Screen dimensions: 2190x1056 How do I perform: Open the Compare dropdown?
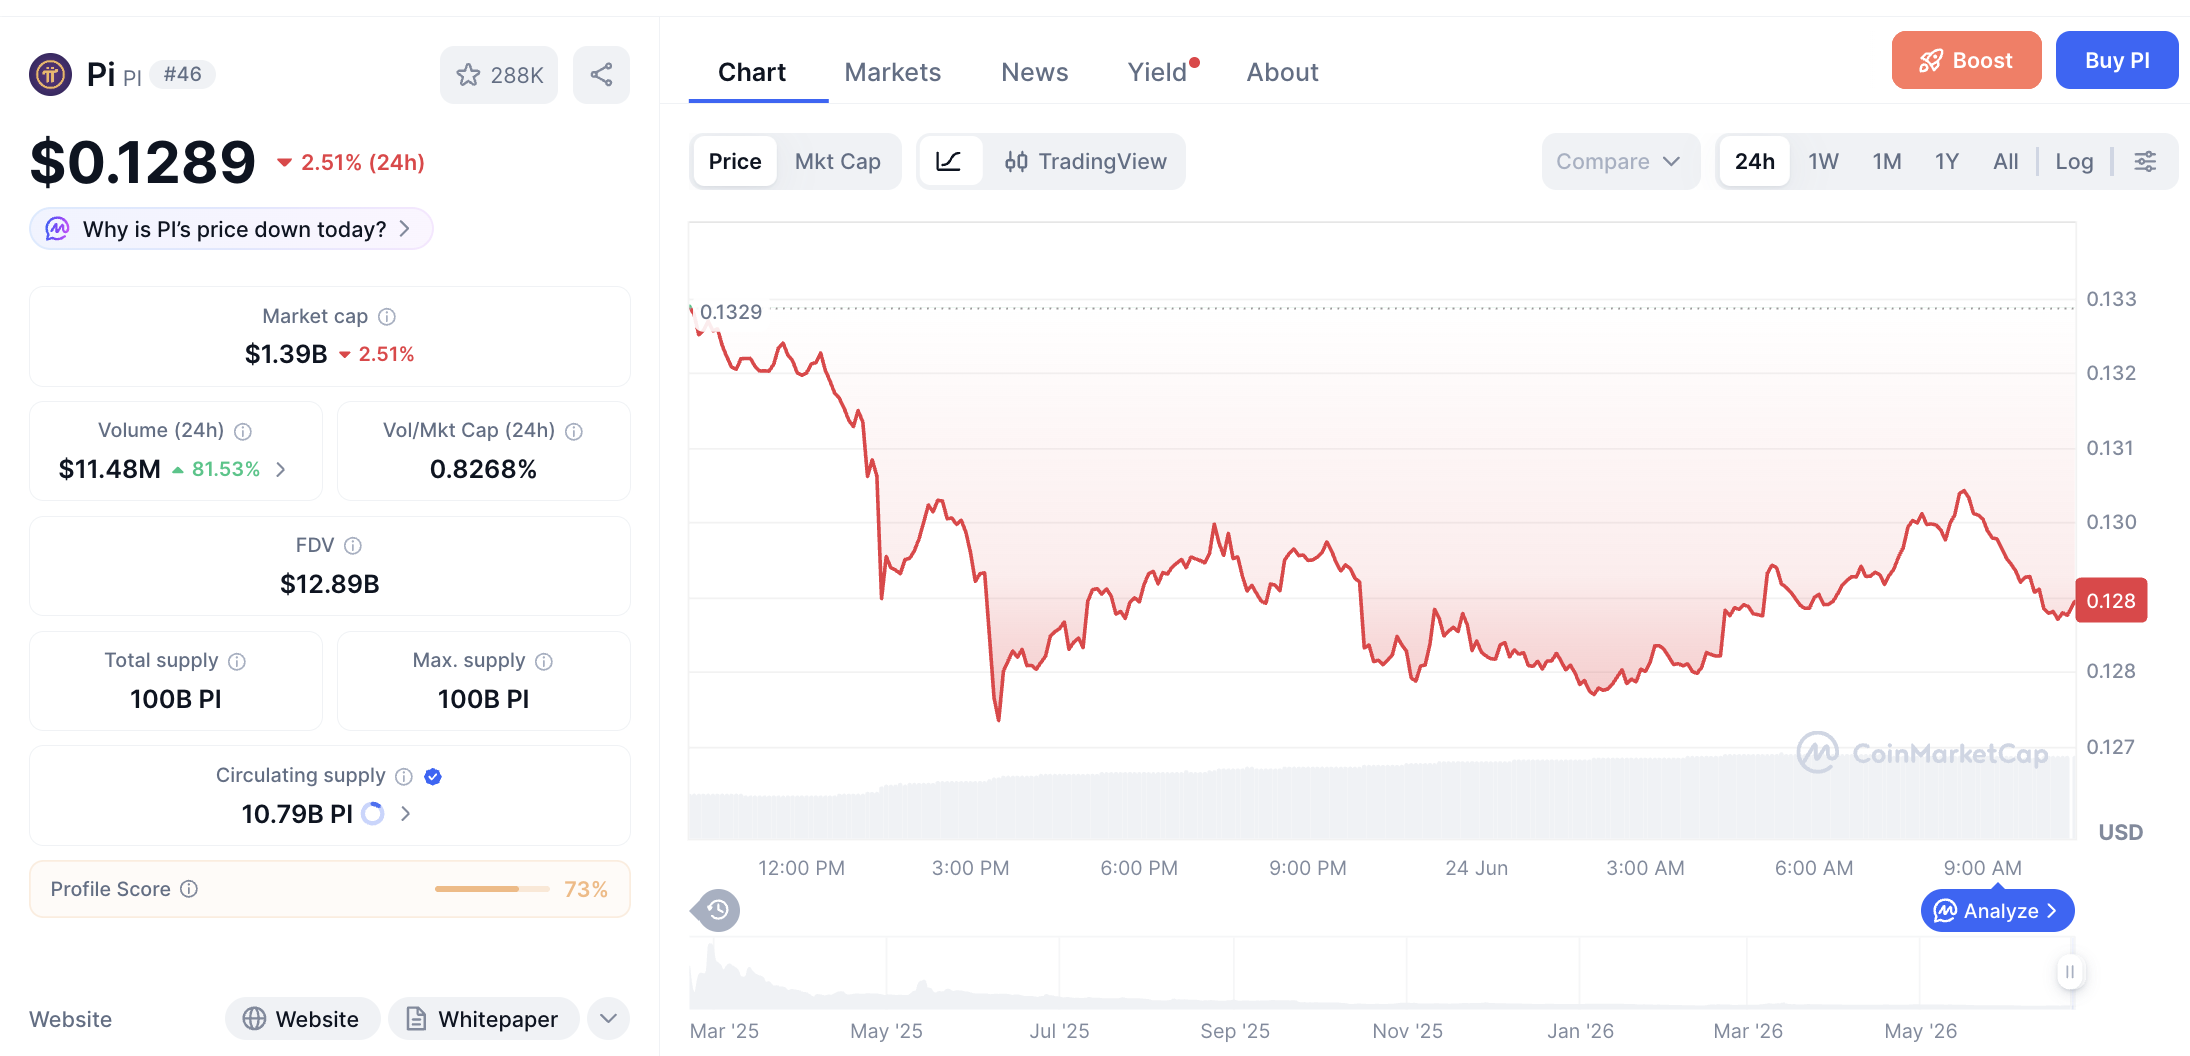1620,161
